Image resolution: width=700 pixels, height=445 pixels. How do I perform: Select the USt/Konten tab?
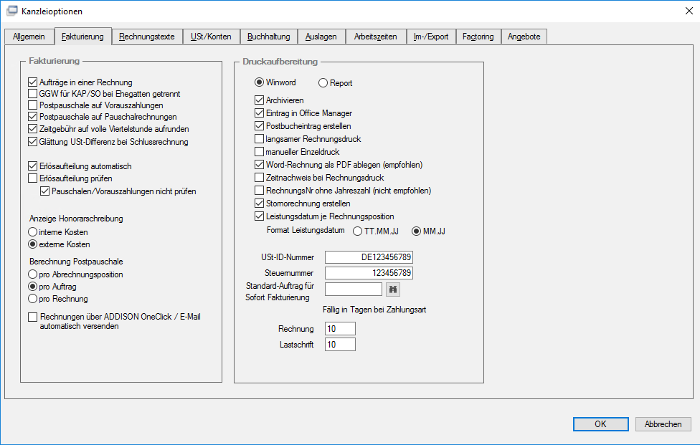211,37
